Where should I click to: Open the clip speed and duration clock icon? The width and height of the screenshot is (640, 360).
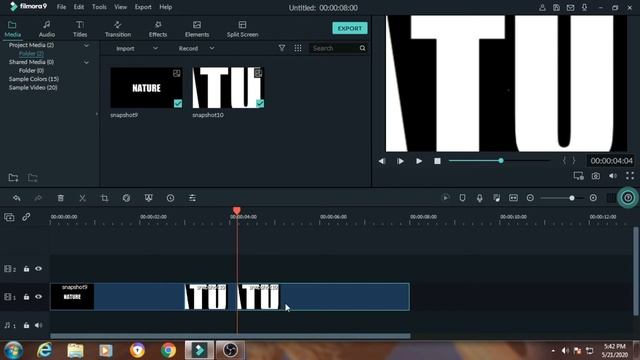click(x=170, y=198)
